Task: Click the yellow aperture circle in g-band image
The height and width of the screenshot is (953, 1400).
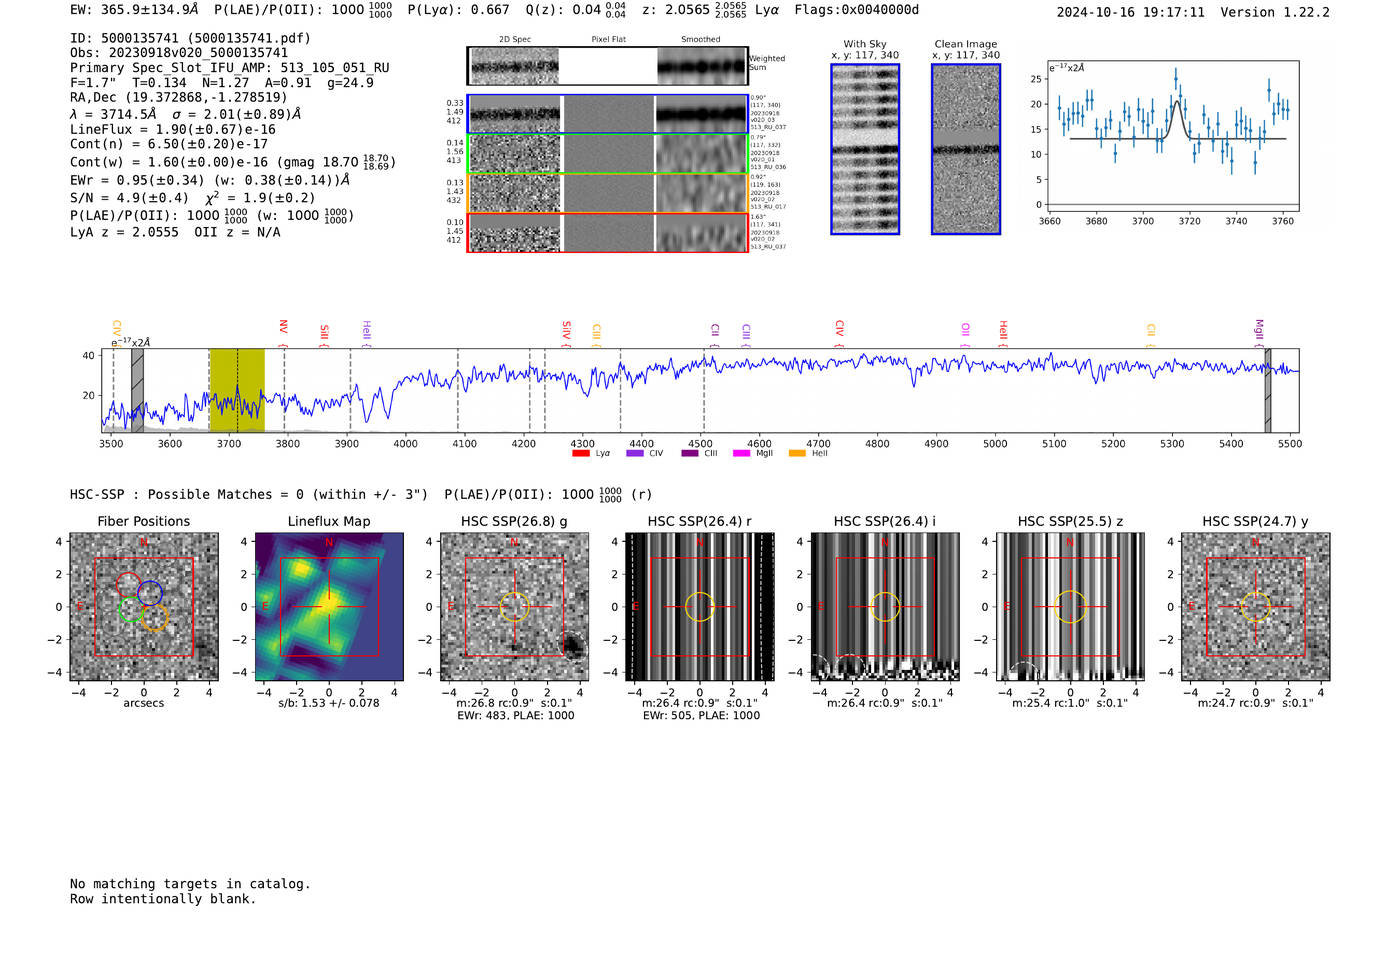Action: [514, 606]
